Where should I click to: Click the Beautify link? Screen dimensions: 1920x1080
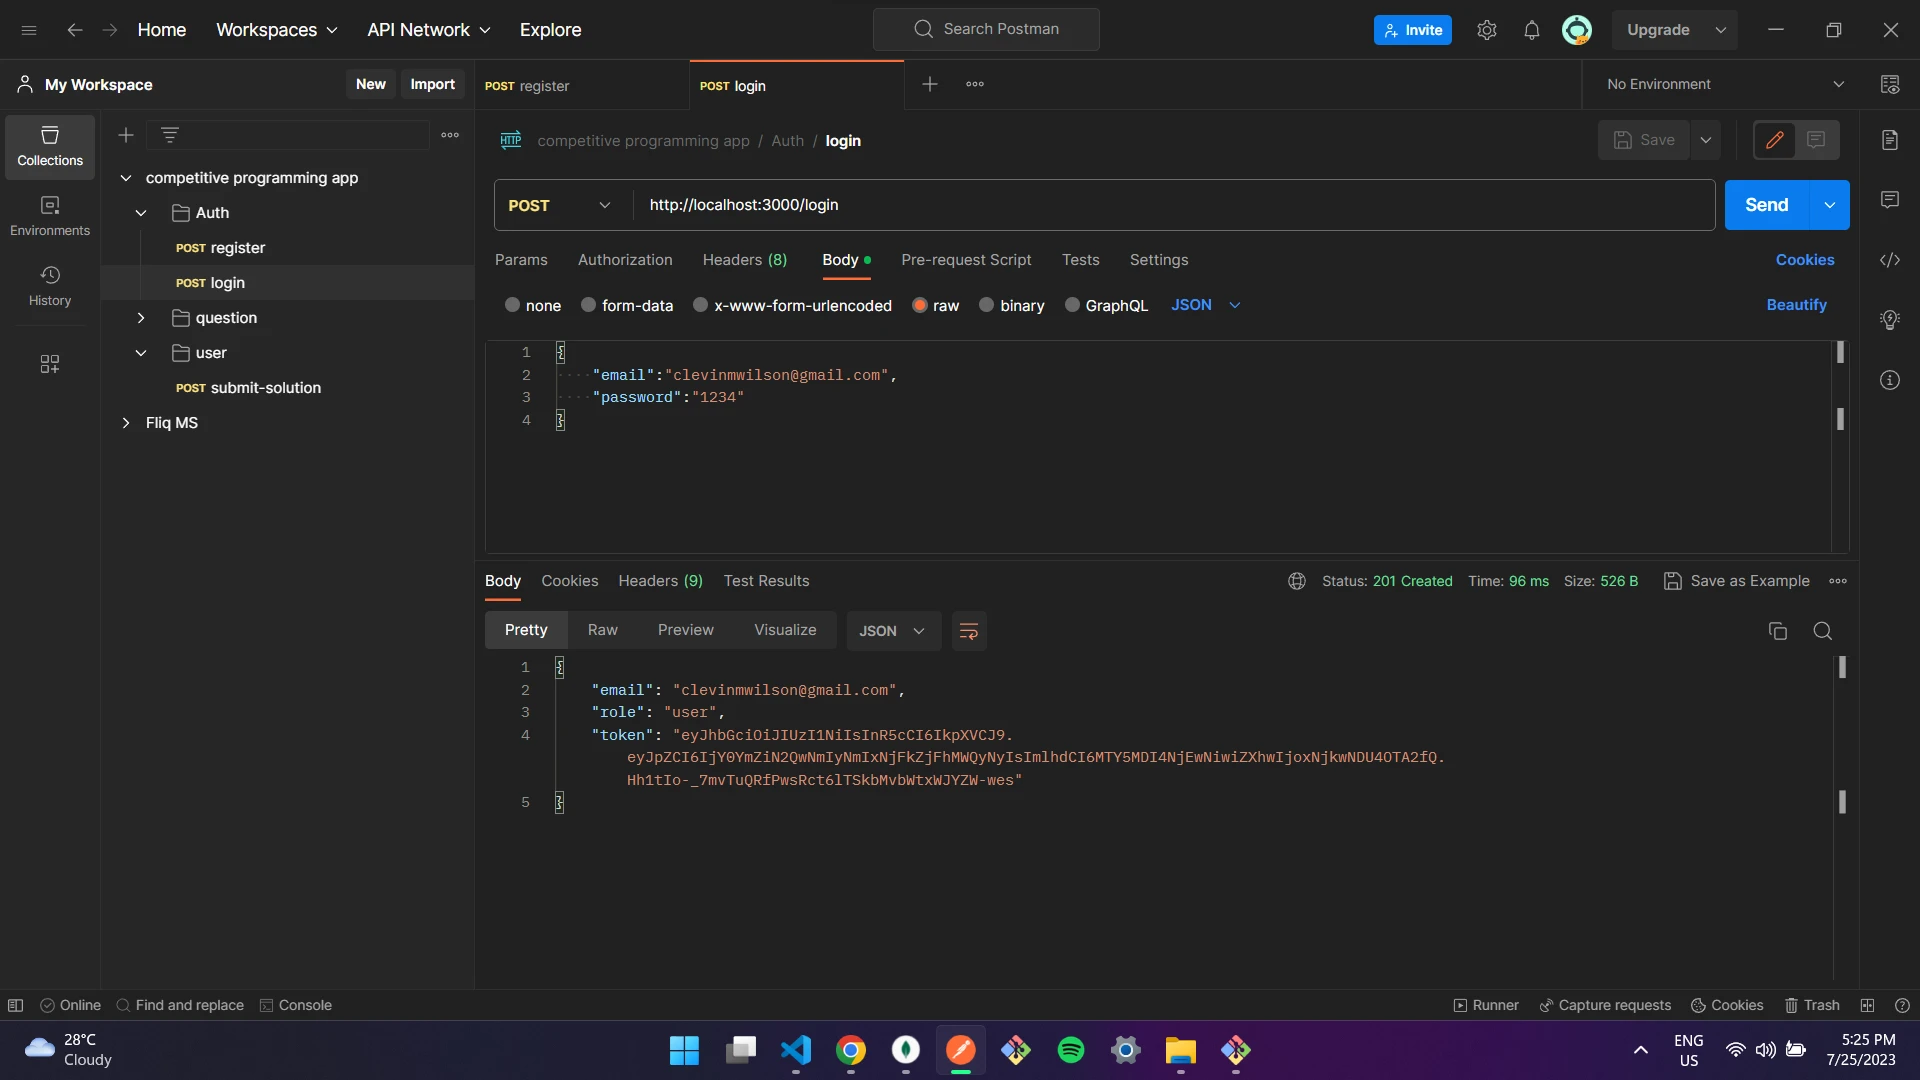click(1797, 305)
